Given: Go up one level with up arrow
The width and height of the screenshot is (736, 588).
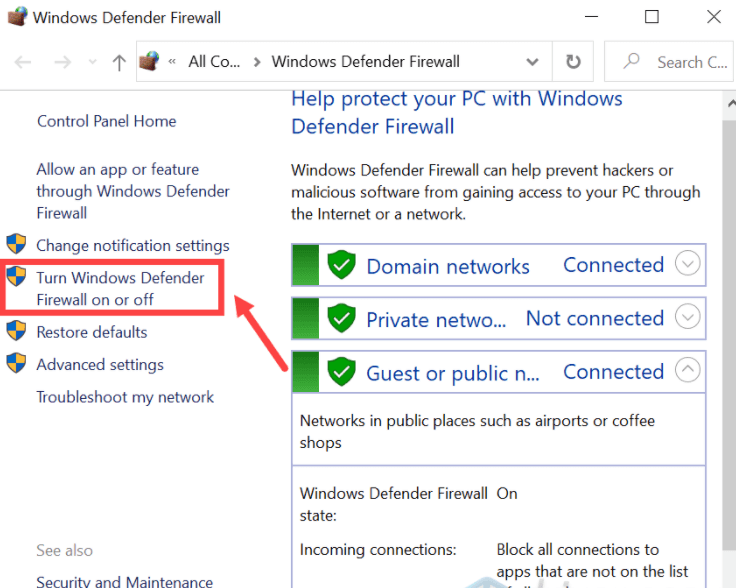Looking at the screenshot, I should click(119, 62).
